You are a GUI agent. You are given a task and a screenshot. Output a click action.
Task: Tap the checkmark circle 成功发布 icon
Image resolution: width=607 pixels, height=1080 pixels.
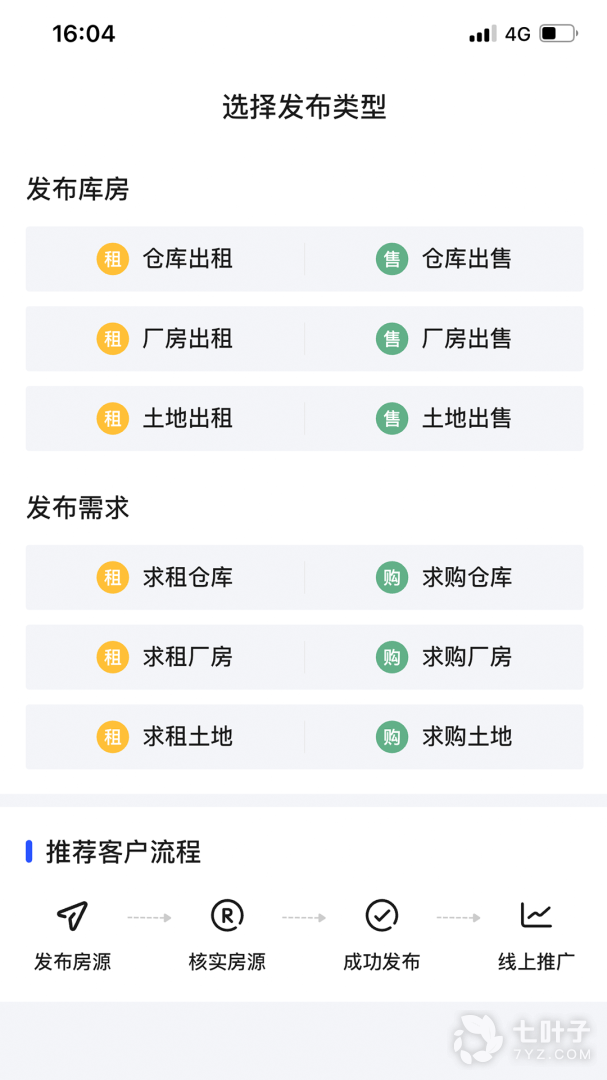click(381, 914)
